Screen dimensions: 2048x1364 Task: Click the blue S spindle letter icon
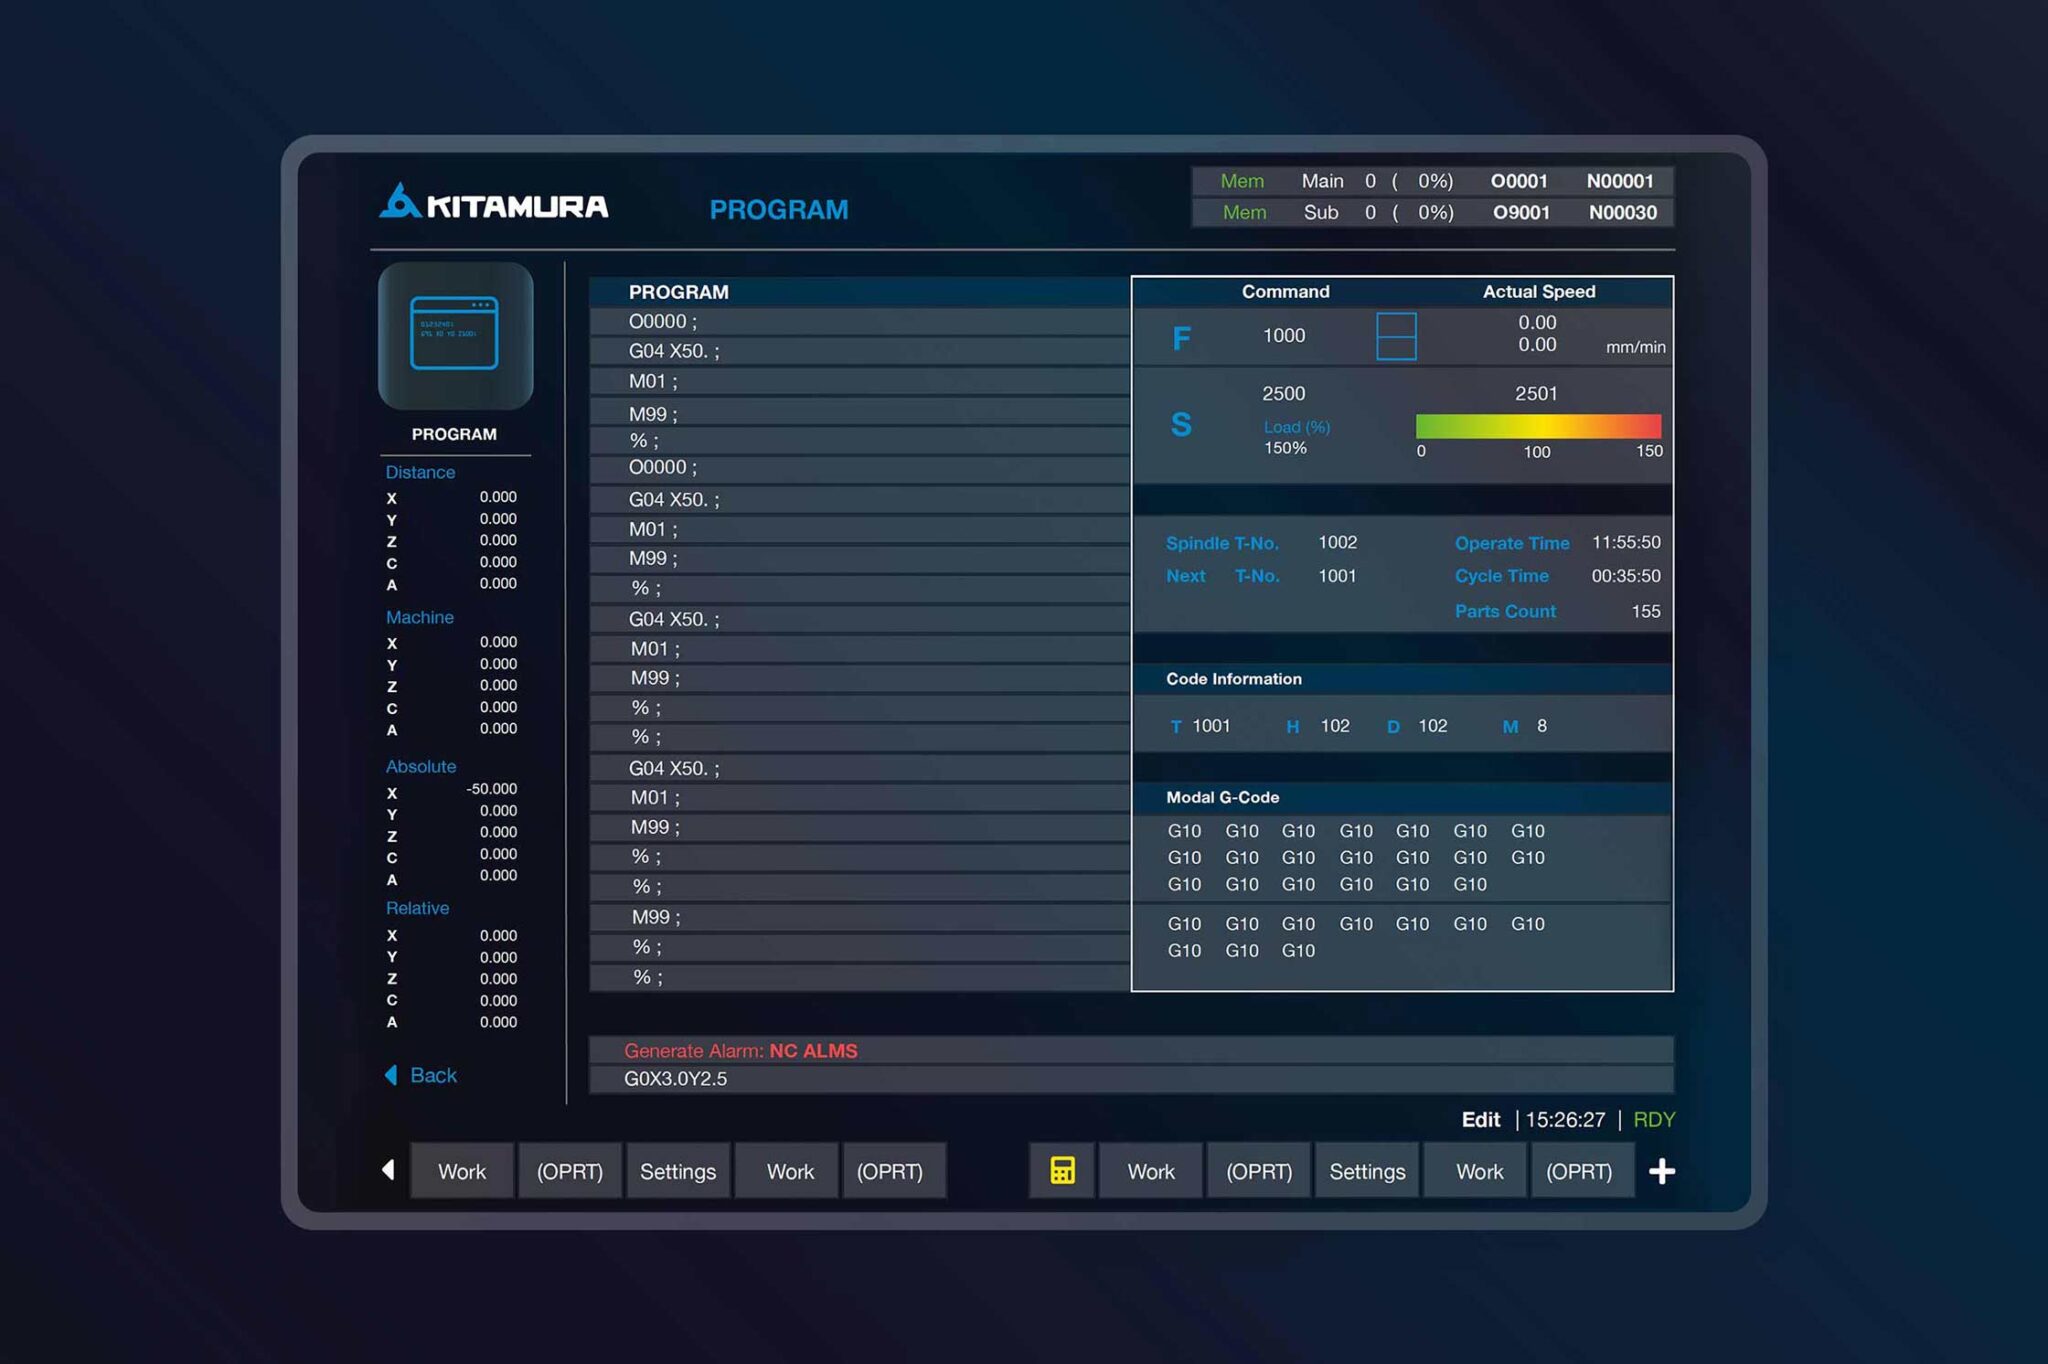coord(1181,425)
